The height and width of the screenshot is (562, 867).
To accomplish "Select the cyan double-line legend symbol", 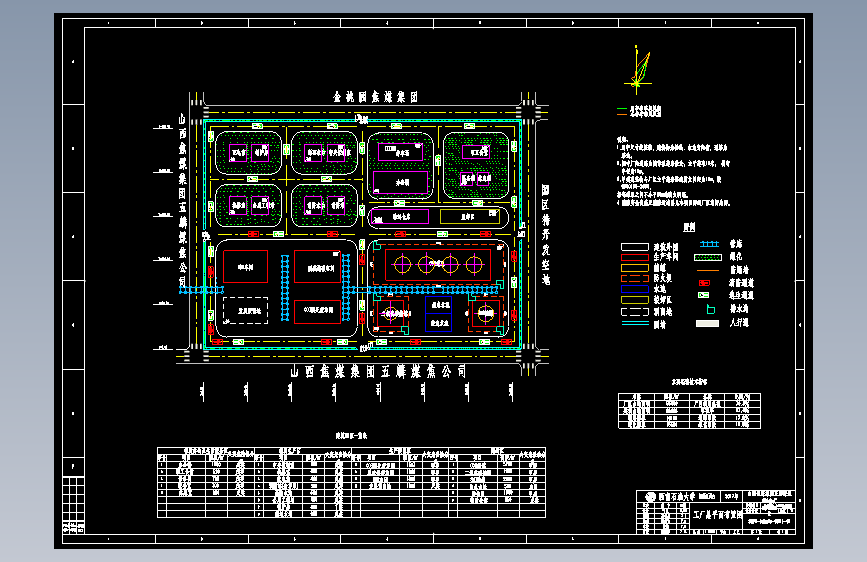I will tap(635, 324).
